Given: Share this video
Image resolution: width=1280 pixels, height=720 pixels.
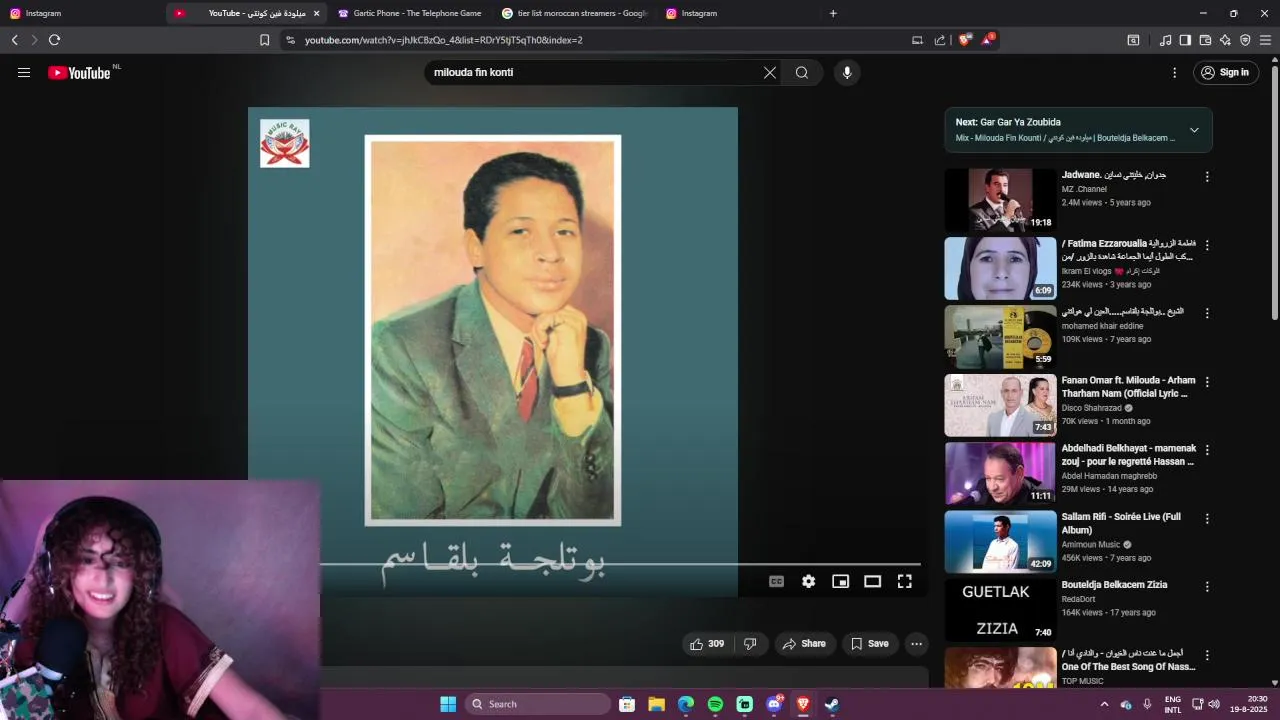Looking at the screenshot, I should click(x=804, y=644).
